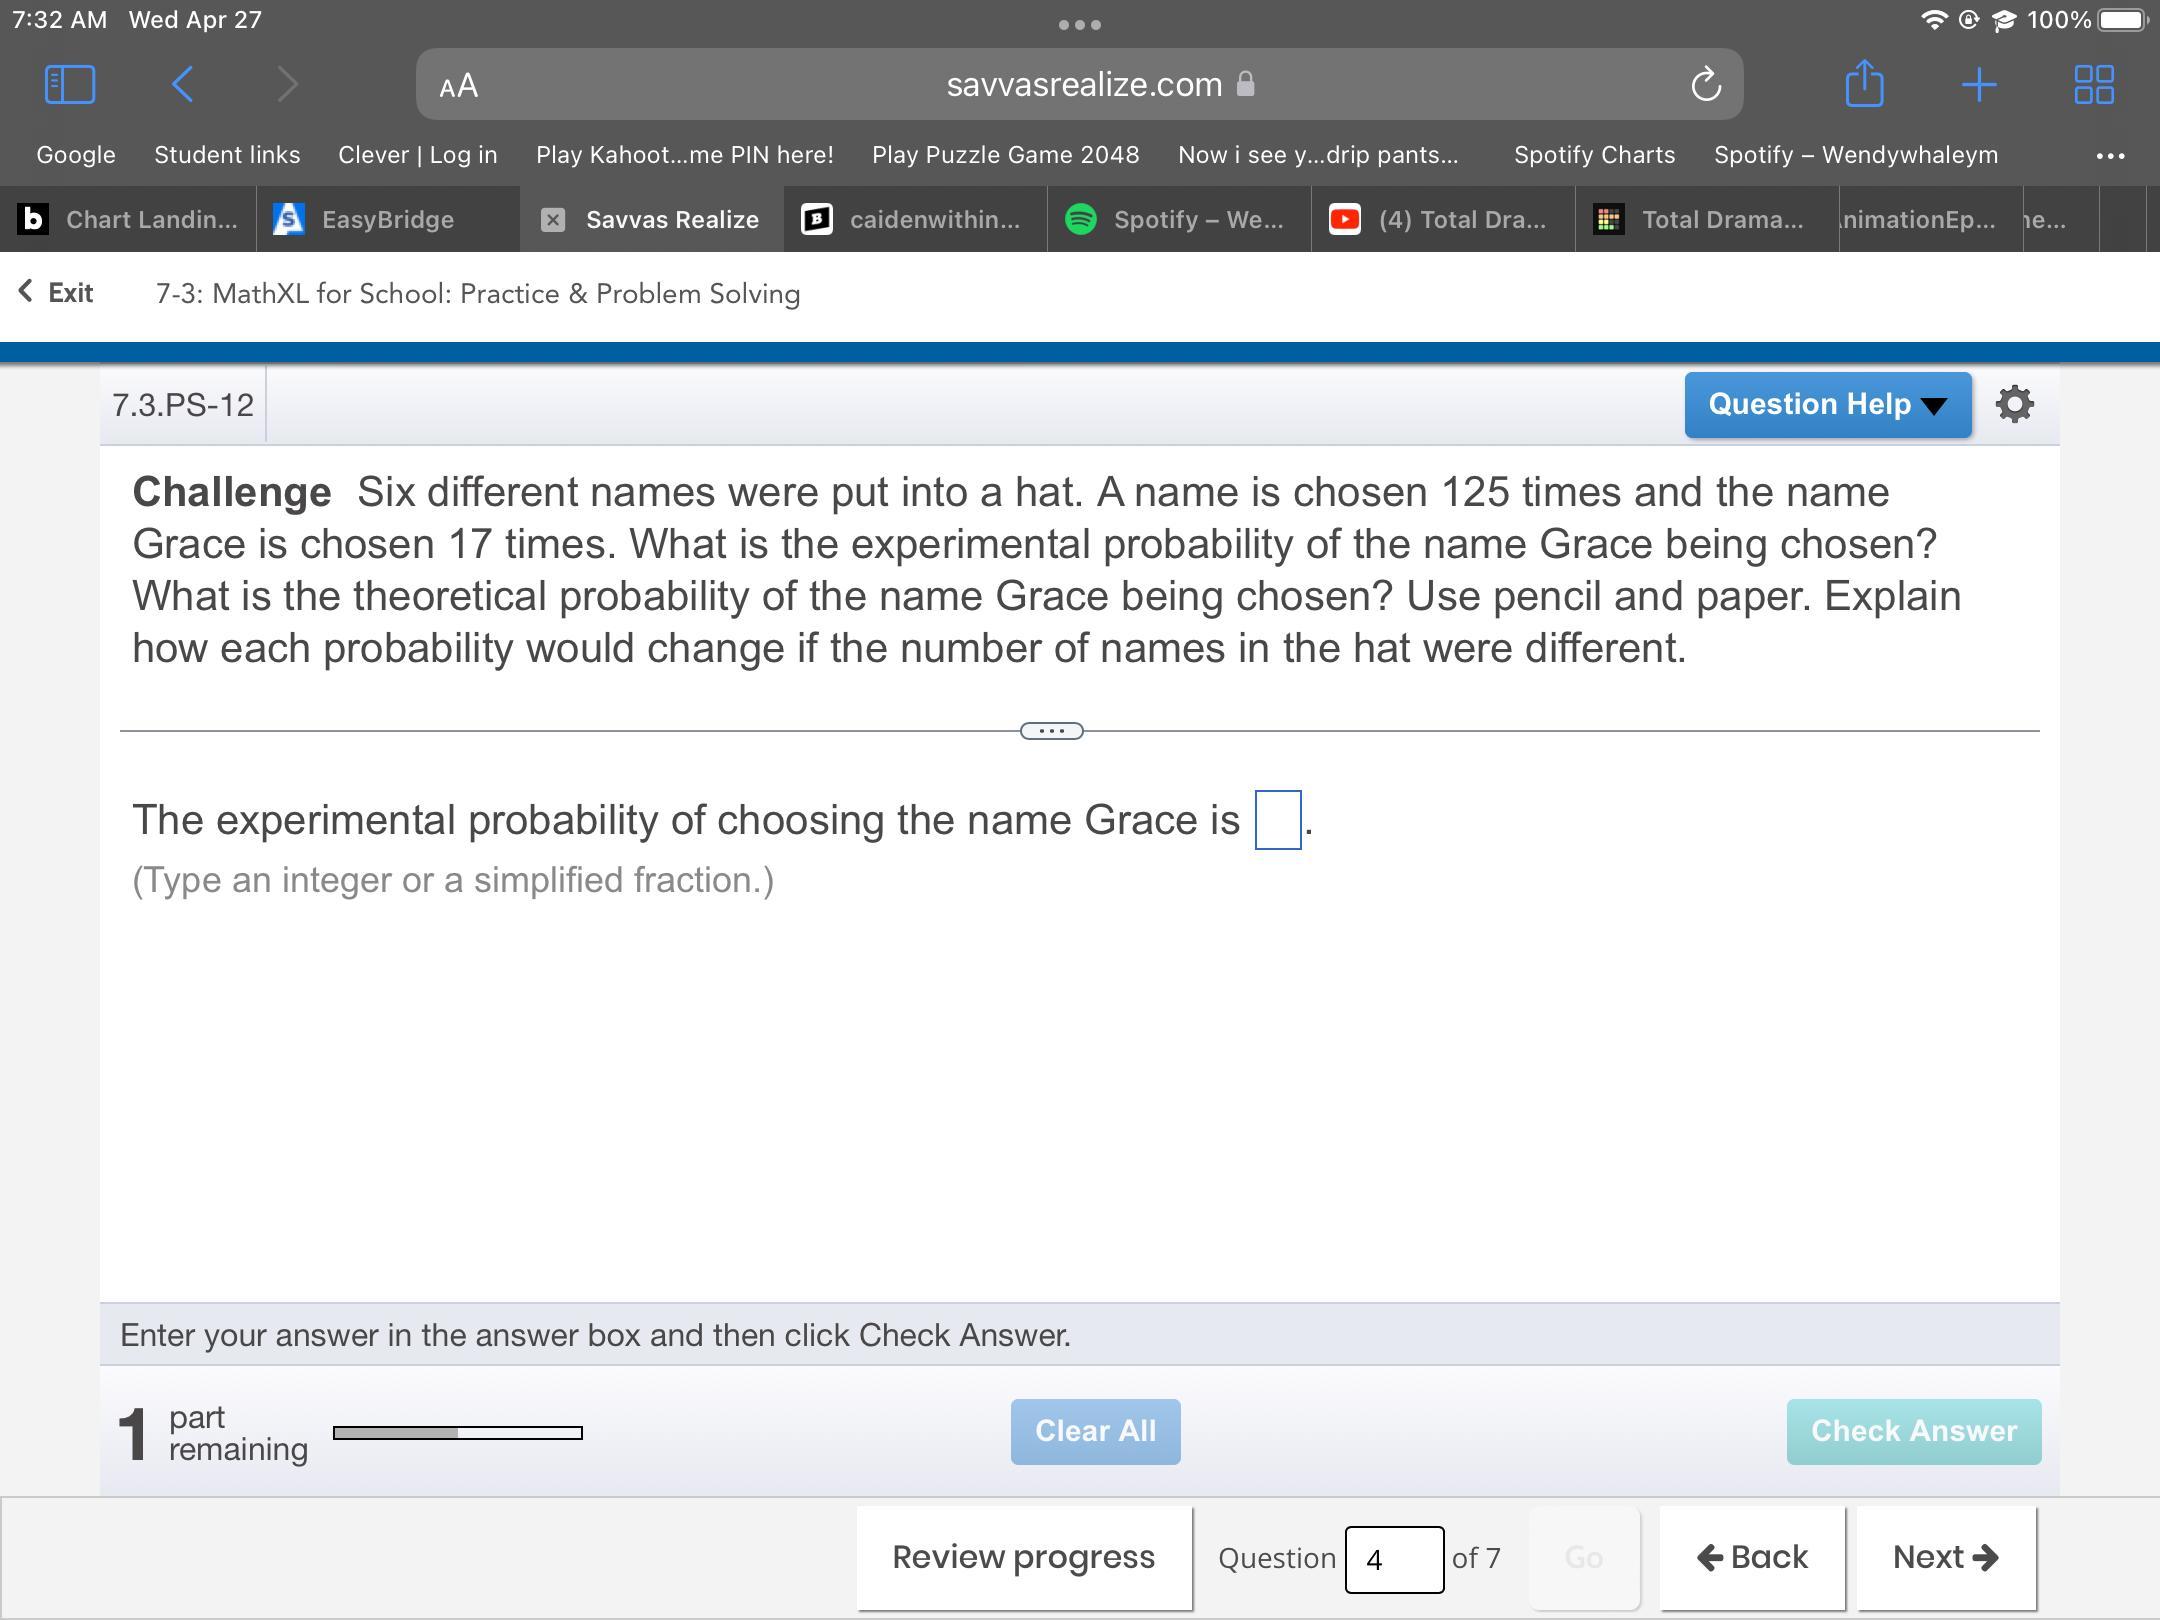The width and height of the screenshot is (2160, 1620).
Task: Open the share sheet icon
Action: 1864,84
